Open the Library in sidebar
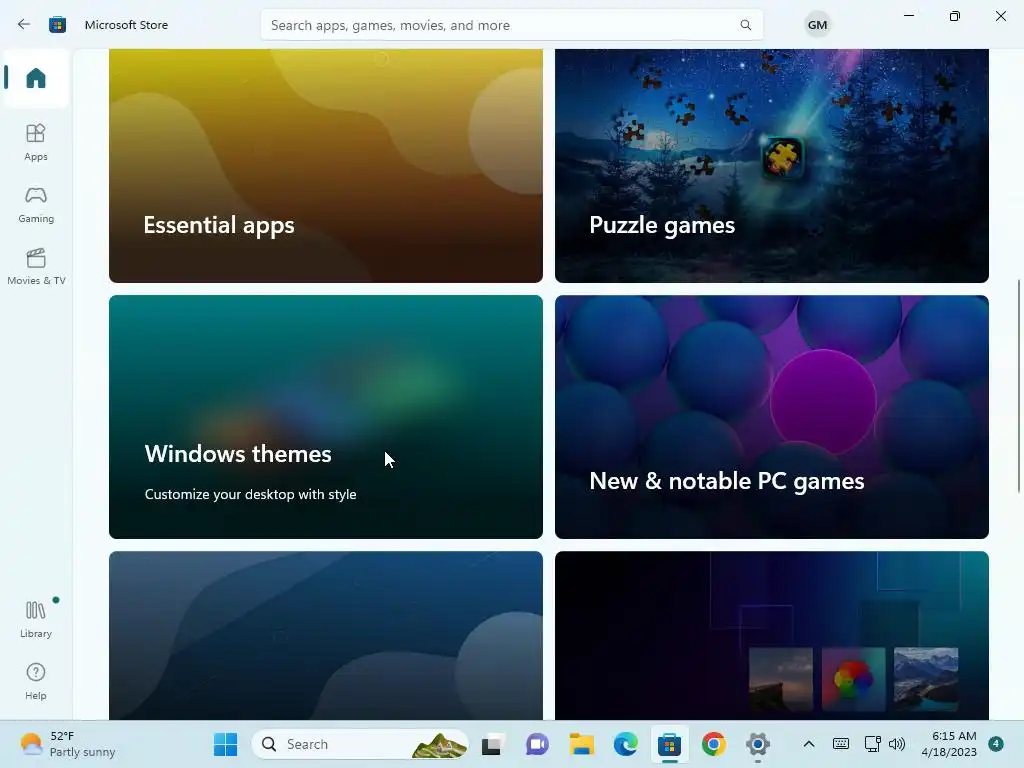The width and height of the screenshot is (1024, 768). tap(36, 620)
